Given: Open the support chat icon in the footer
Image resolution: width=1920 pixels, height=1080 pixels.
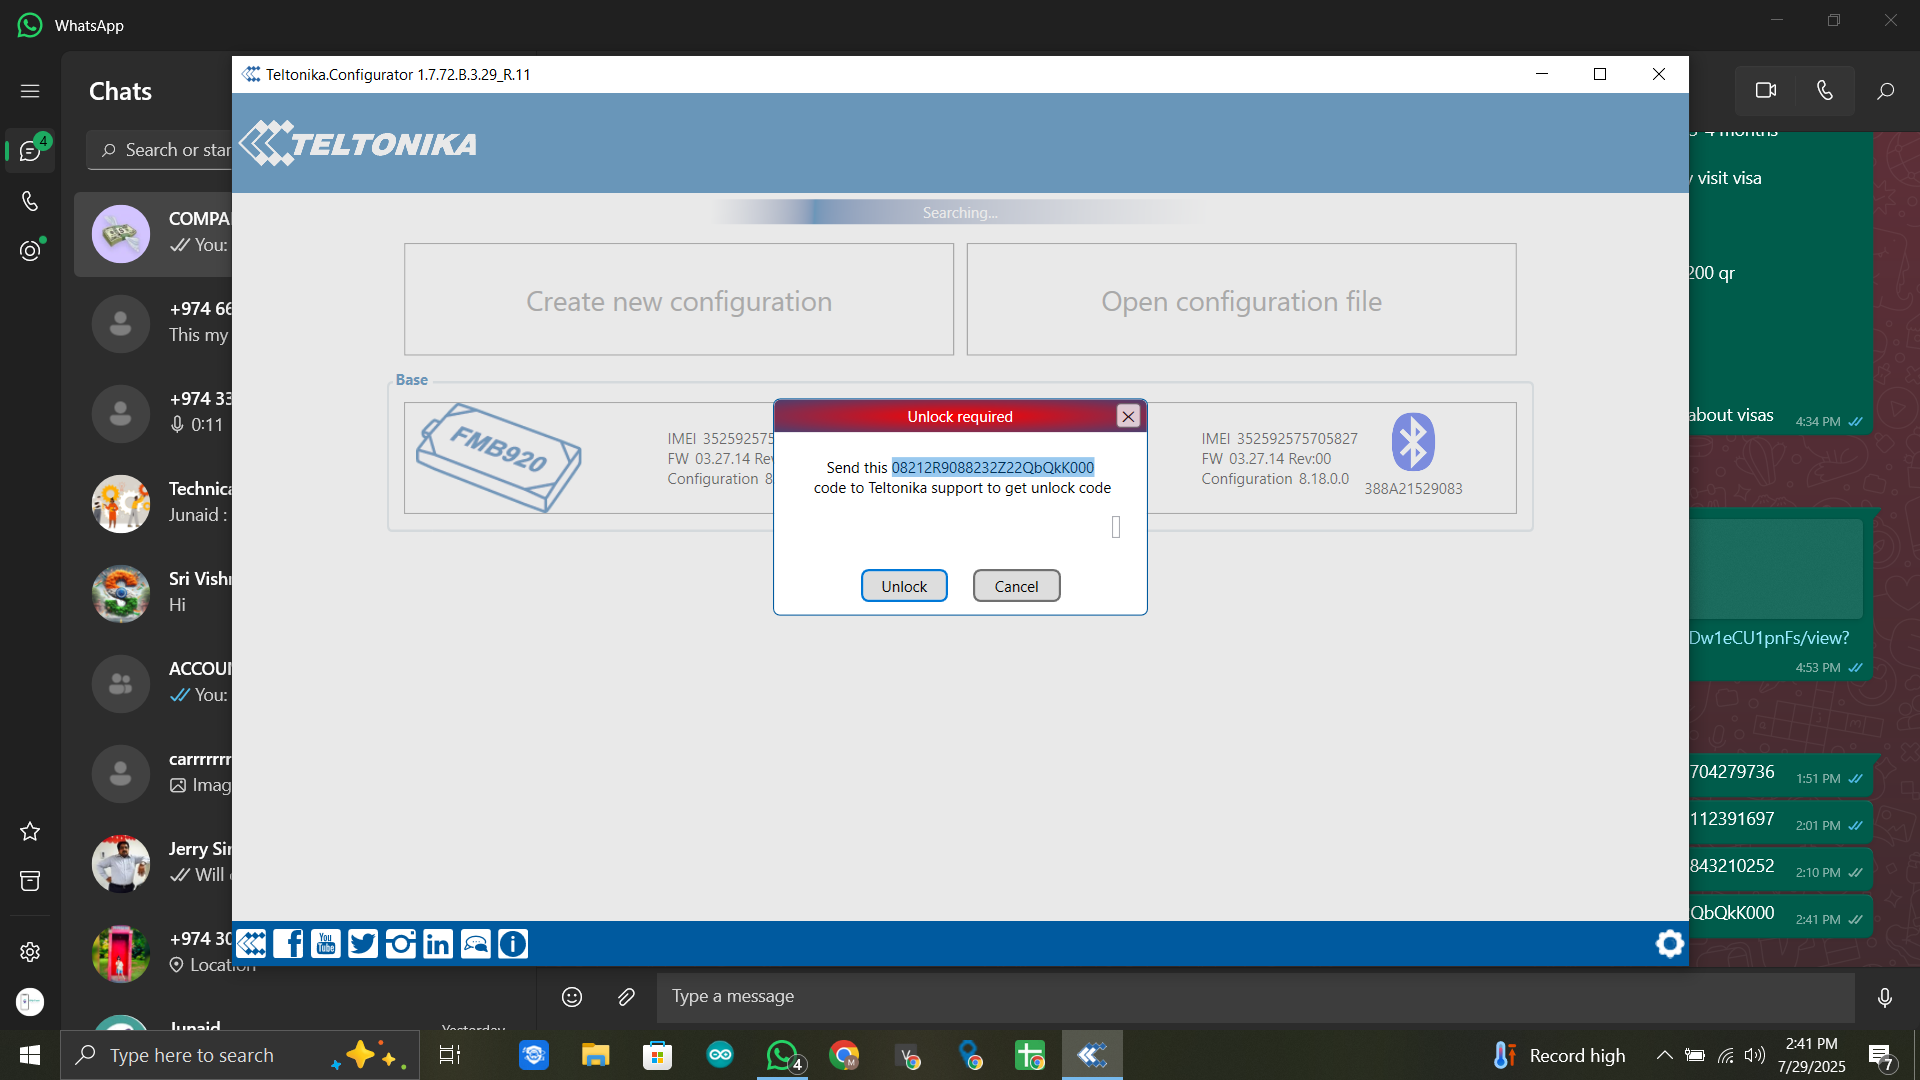Looking at the screenshot, I should [476, 944].
